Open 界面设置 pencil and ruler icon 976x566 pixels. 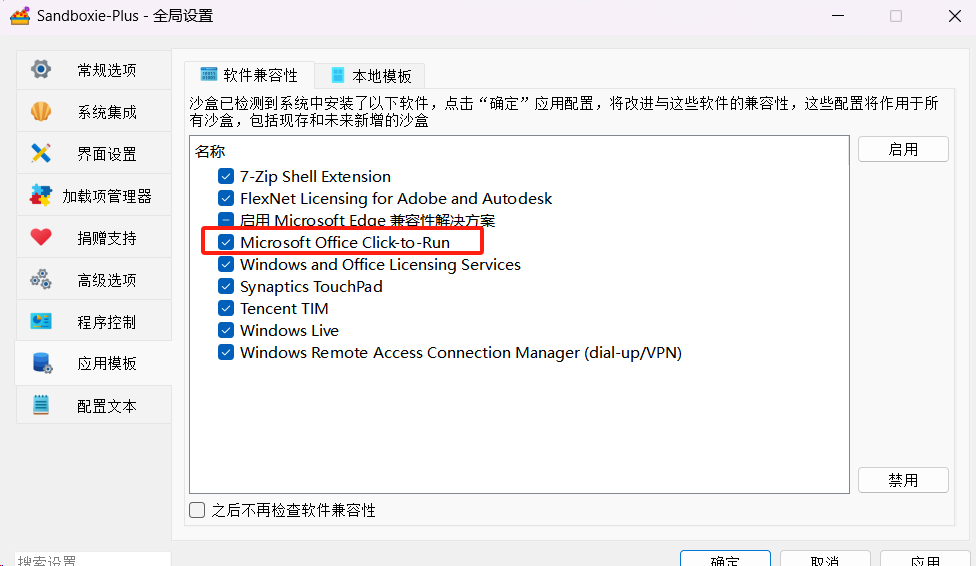(x=41, y=153)
